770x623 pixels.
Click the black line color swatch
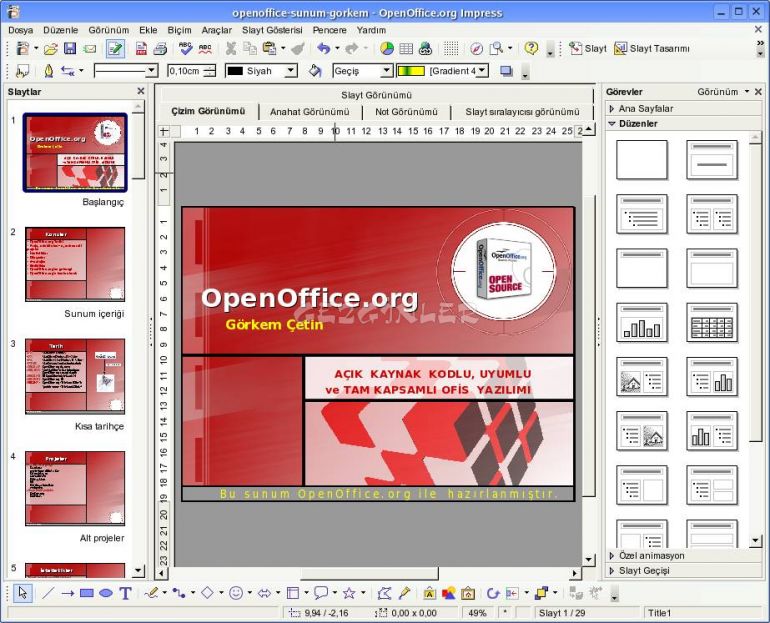point(235,71)
